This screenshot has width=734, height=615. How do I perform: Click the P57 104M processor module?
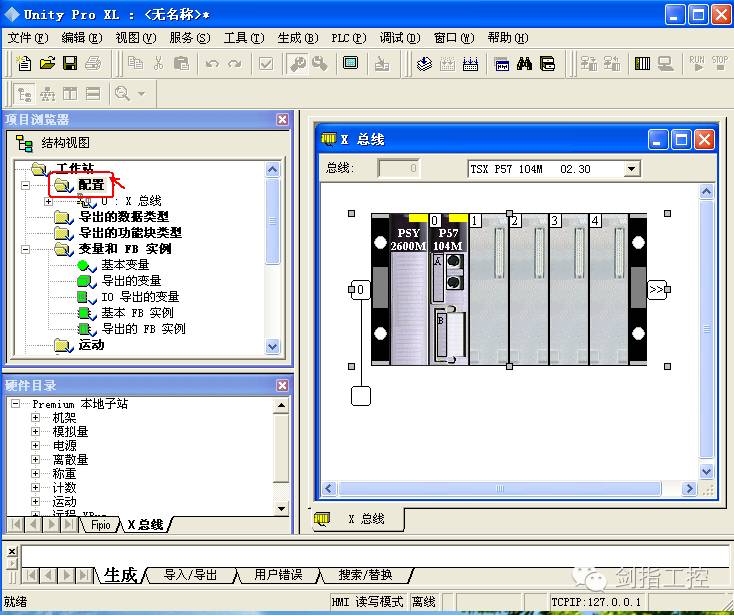click(448, 289)
